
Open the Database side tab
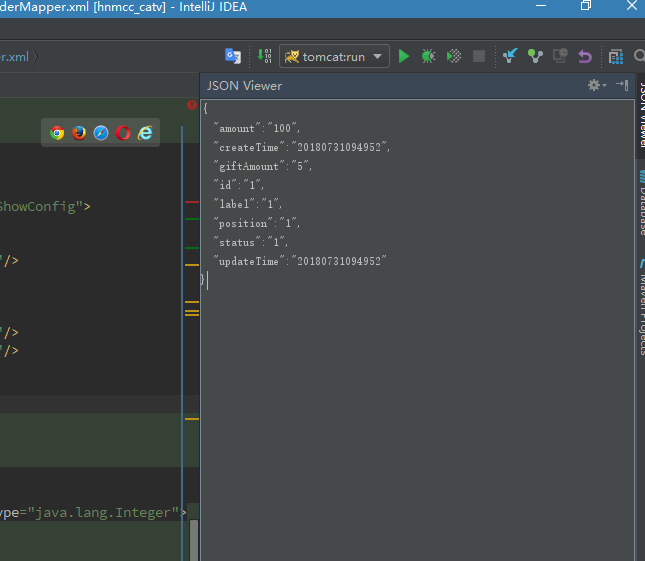tap(641, 202)
